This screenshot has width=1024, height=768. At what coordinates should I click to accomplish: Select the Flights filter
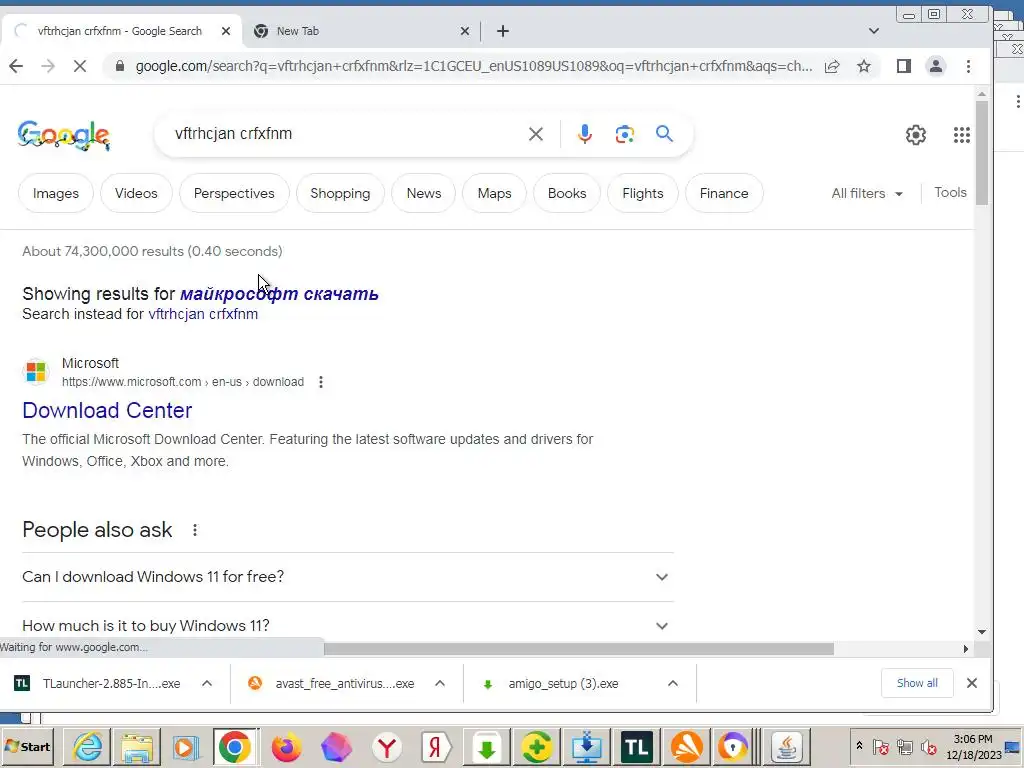[643, 193]
